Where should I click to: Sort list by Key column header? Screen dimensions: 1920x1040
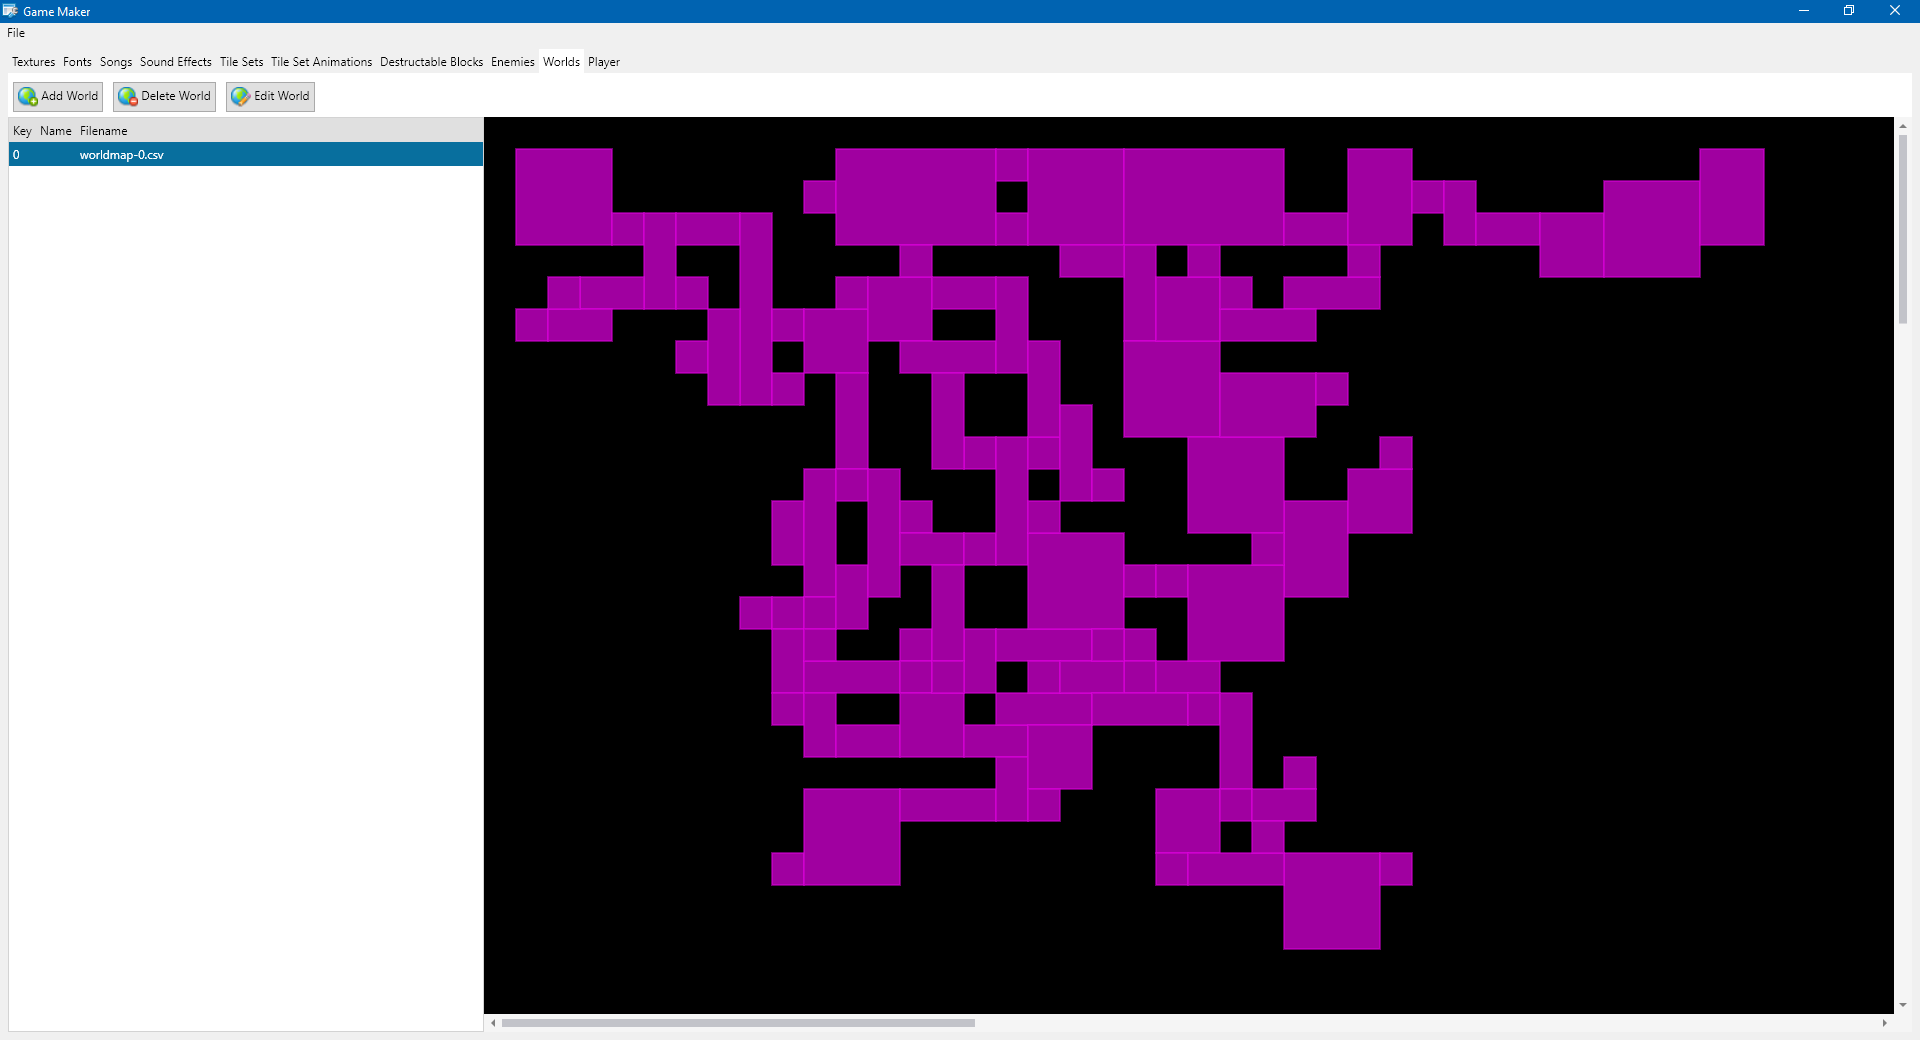pos(22,131)
